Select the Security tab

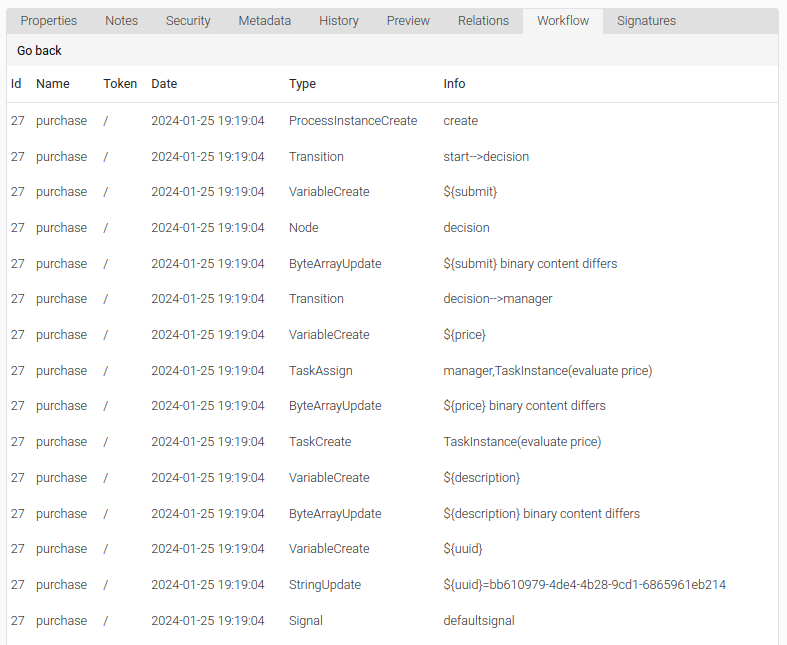click(188, 21)
